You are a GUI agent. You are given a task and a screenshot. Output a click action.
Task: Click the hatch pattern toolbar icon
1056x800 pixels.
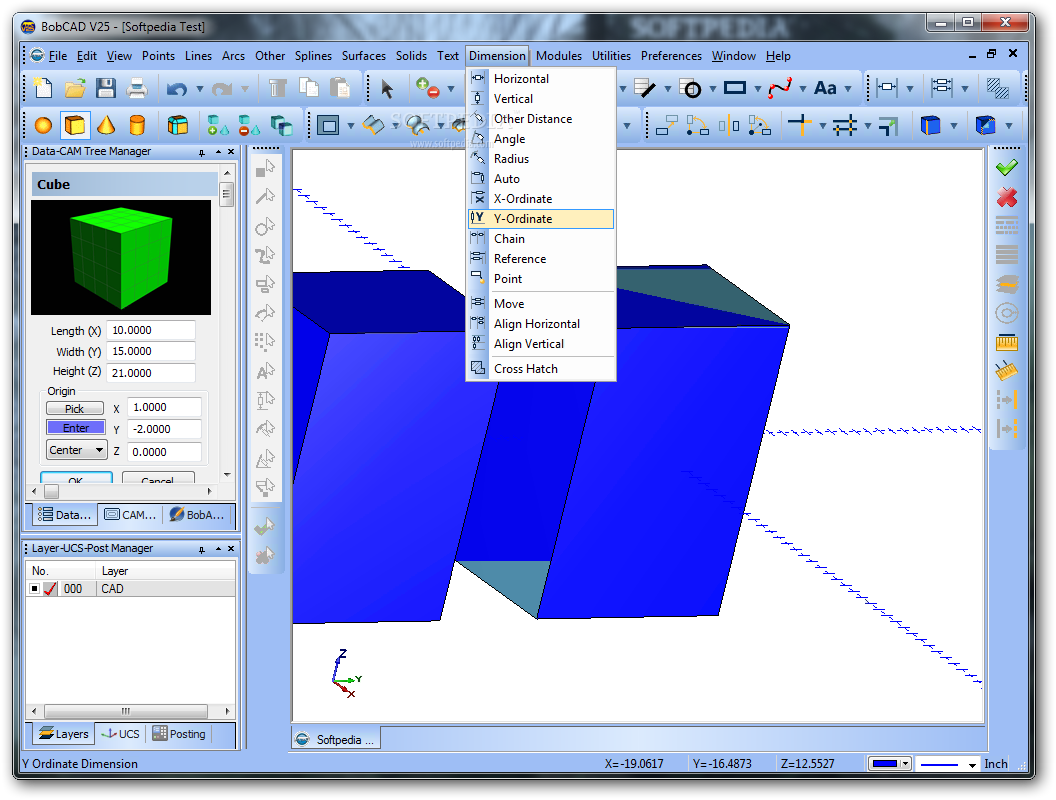click(x=997, y=88)
